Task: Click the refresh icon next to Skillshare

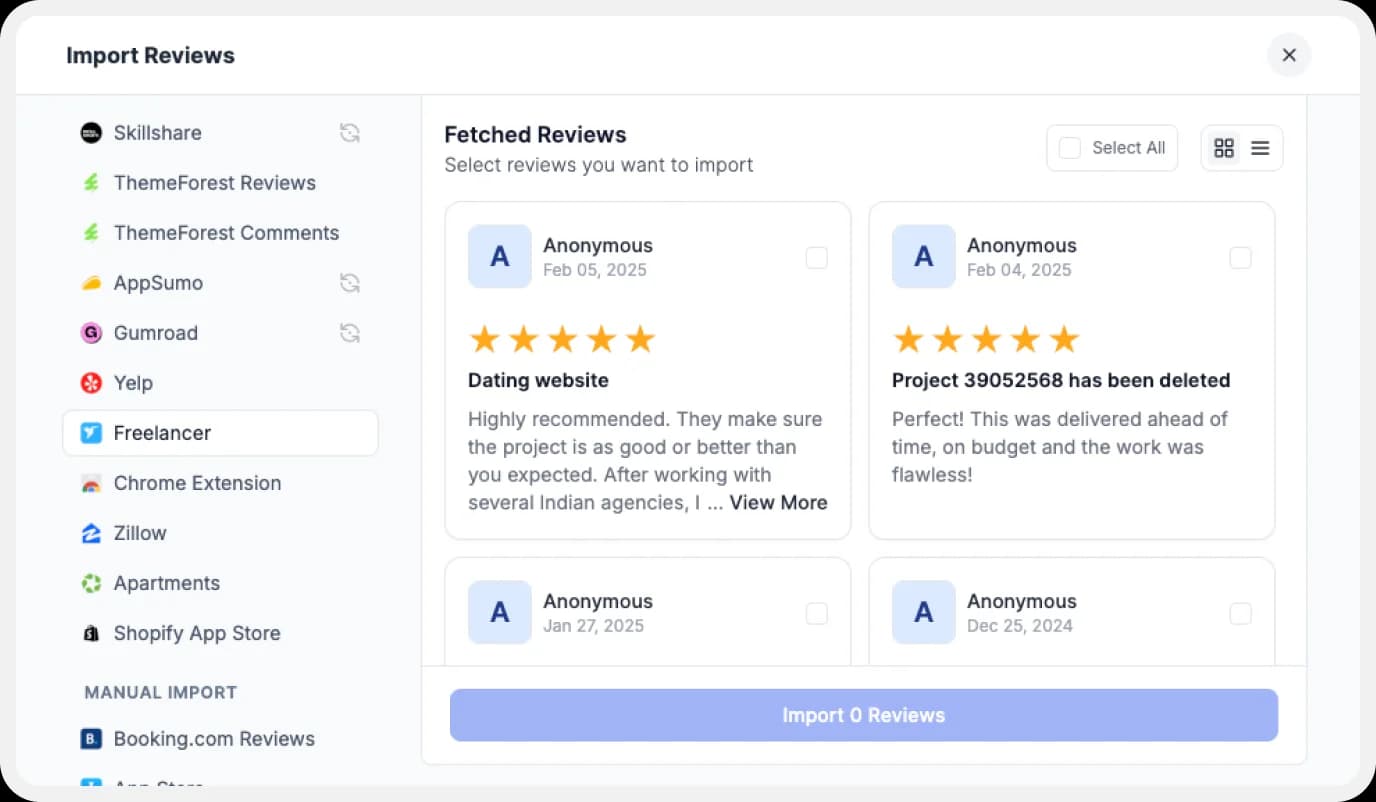Action: (x=349, y=133)
